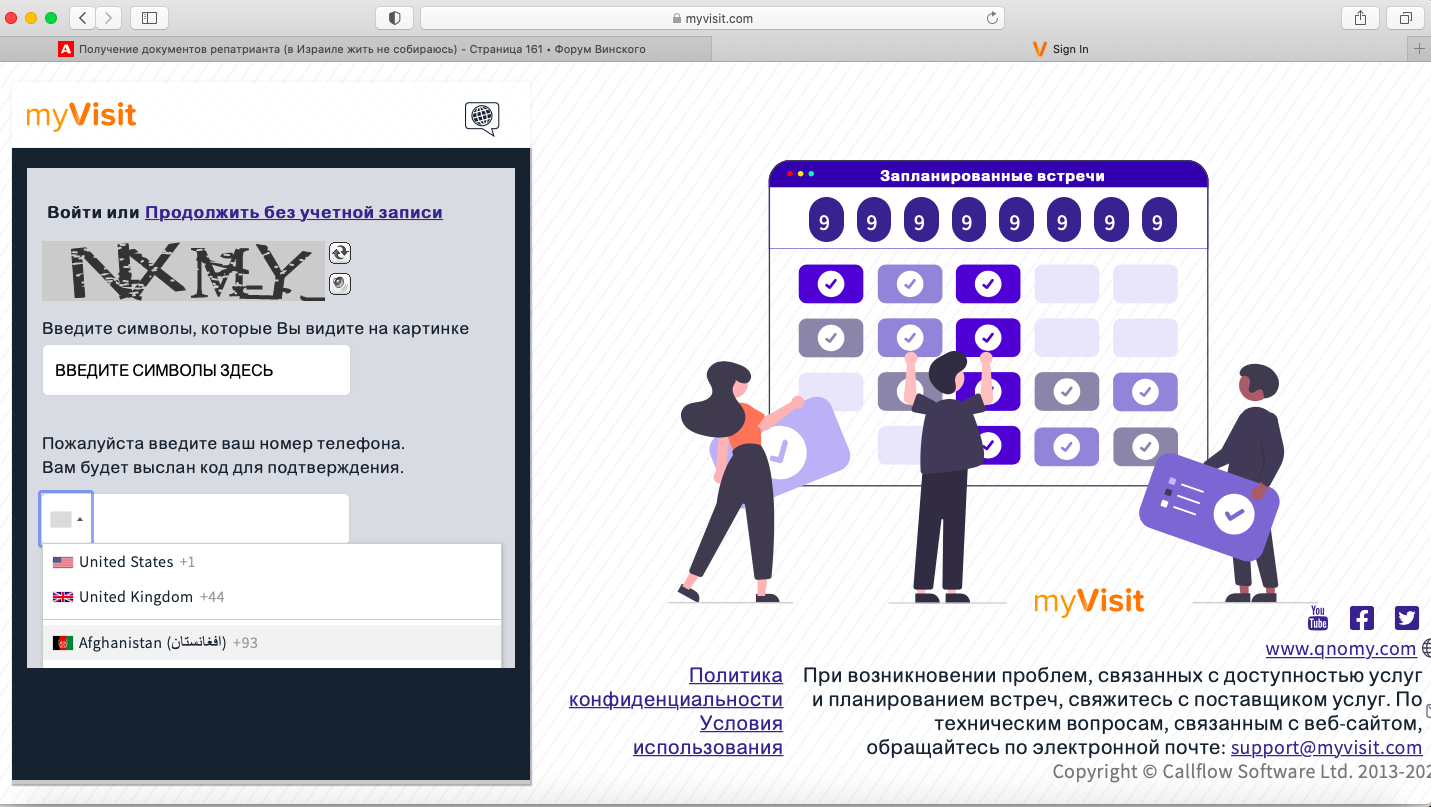Image resolution: width=1431 pixels, height=807 pixels.
Task: Visit myVisit's Facebook page
Action: tap(1361, 617)
